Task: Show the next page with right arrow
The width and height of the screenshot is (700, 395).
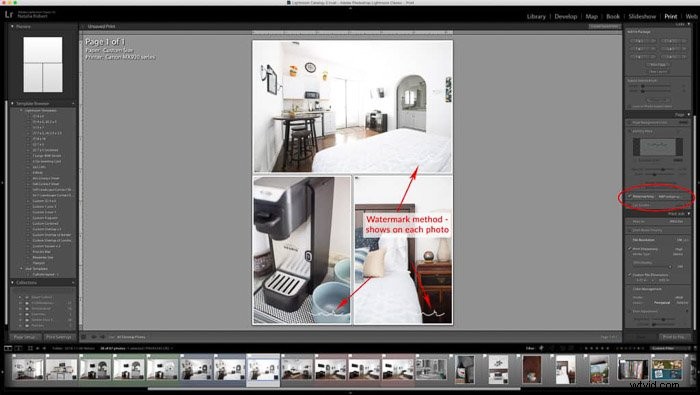Action: tap(102, 337)
